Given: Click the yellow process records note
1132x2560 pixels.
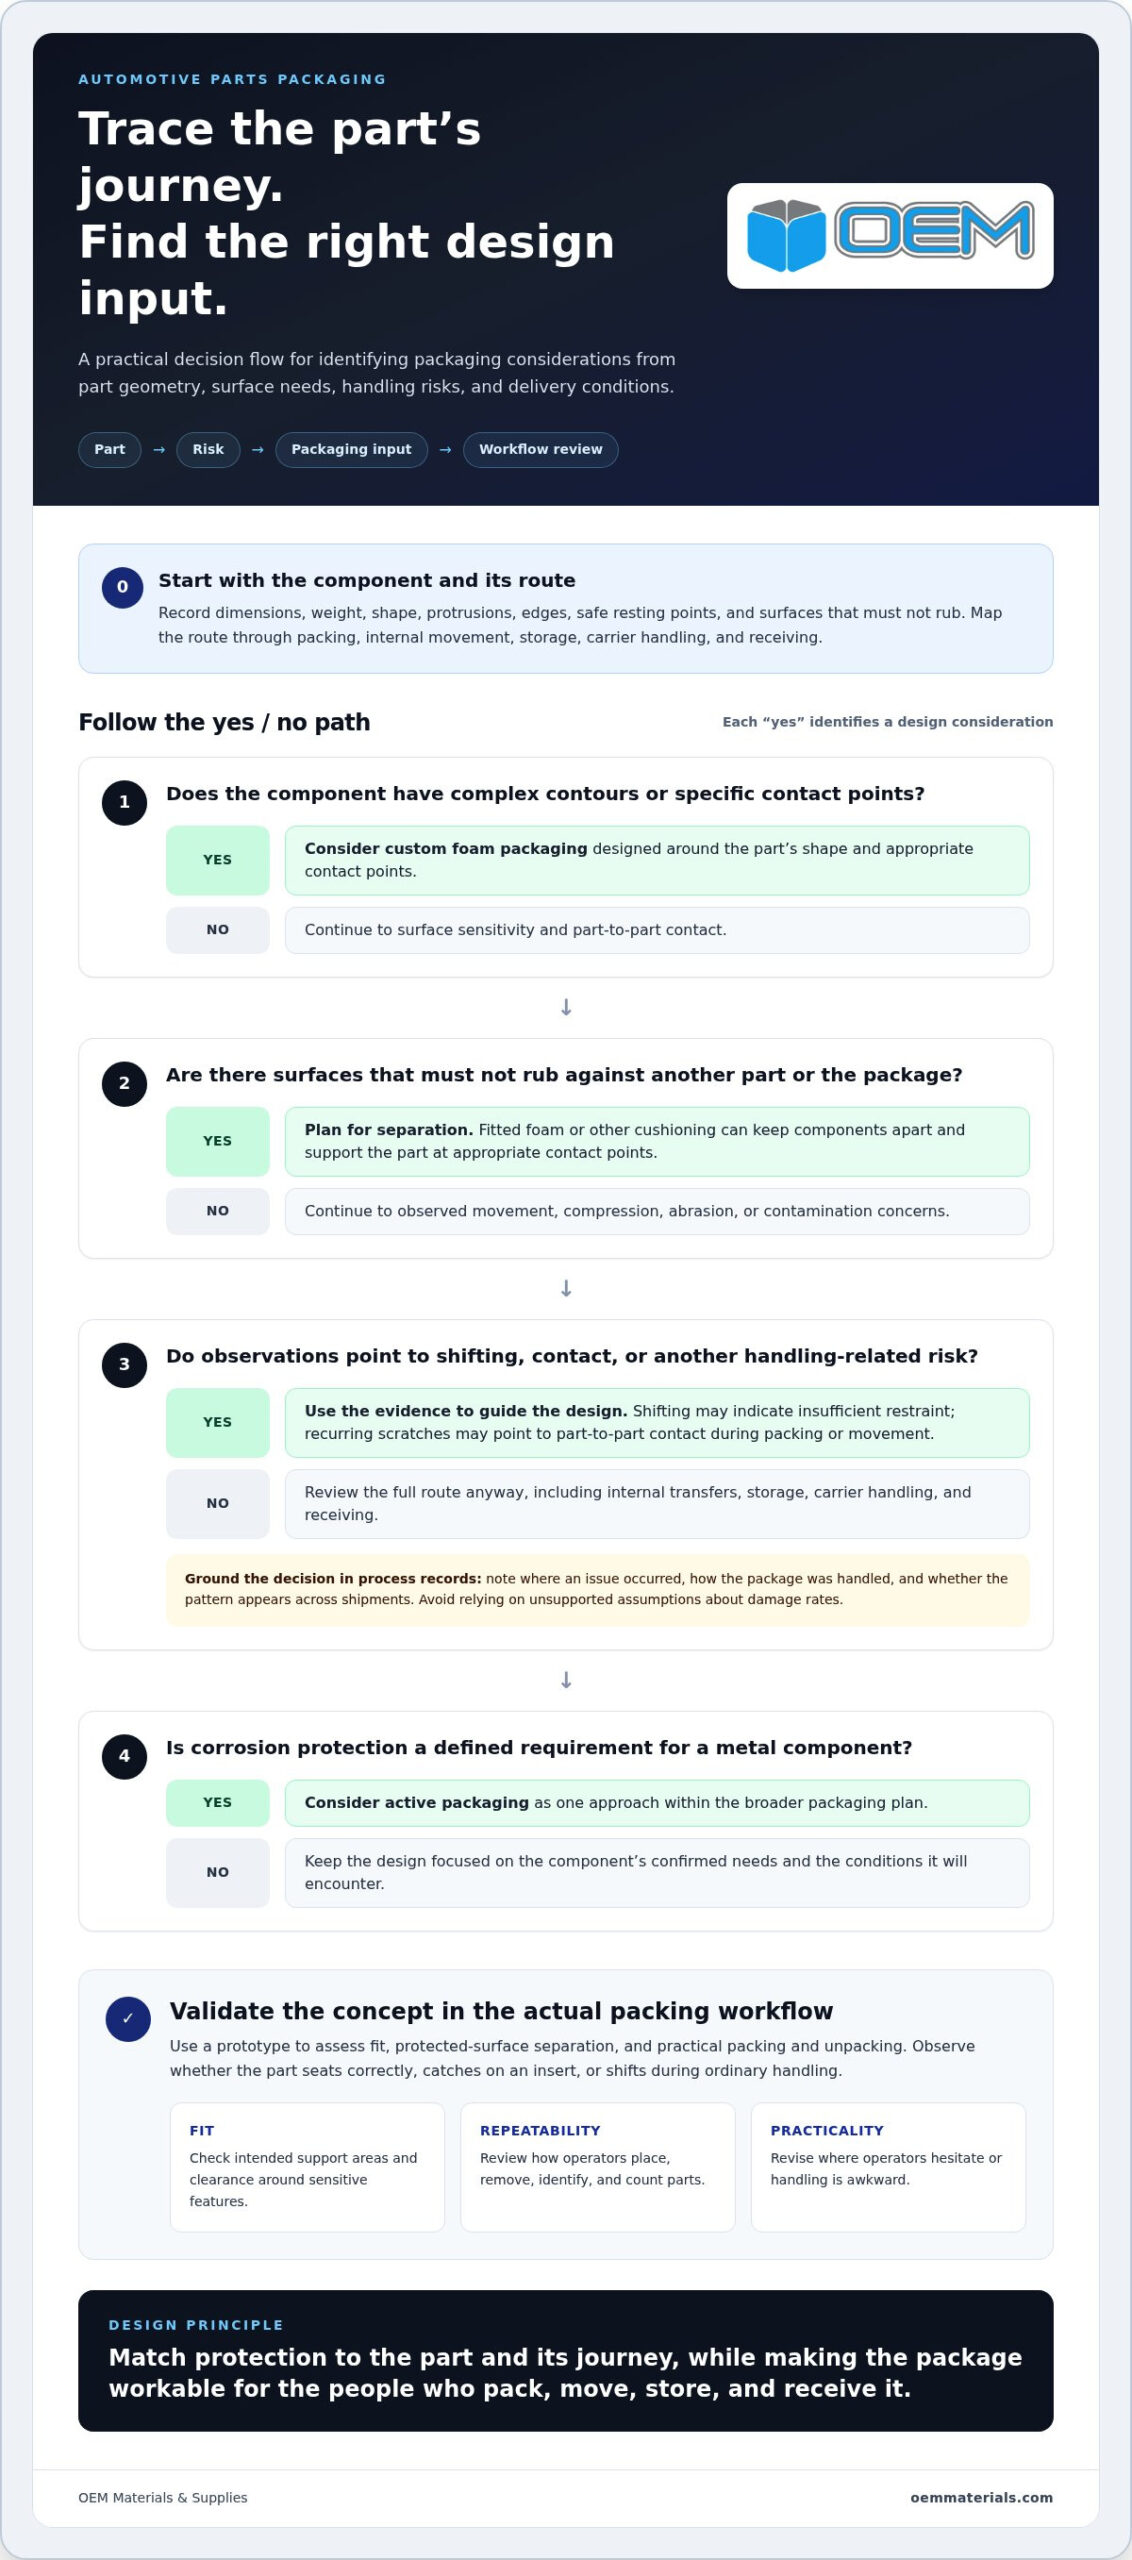Looking at the screenshot, I should [x=597, y=1589].
